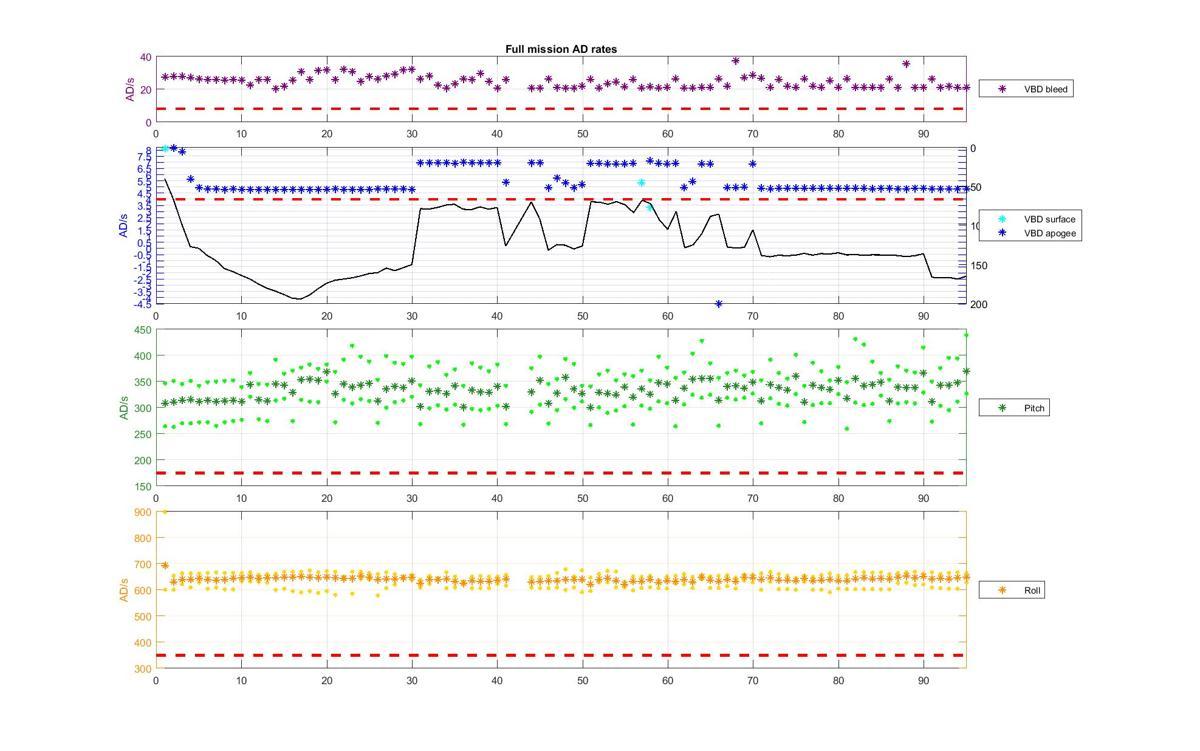Viewport: 1200px width, 751px height.
Task: Click the "50" x-tick under the Roll plot
Action: [x=582, y=680]
